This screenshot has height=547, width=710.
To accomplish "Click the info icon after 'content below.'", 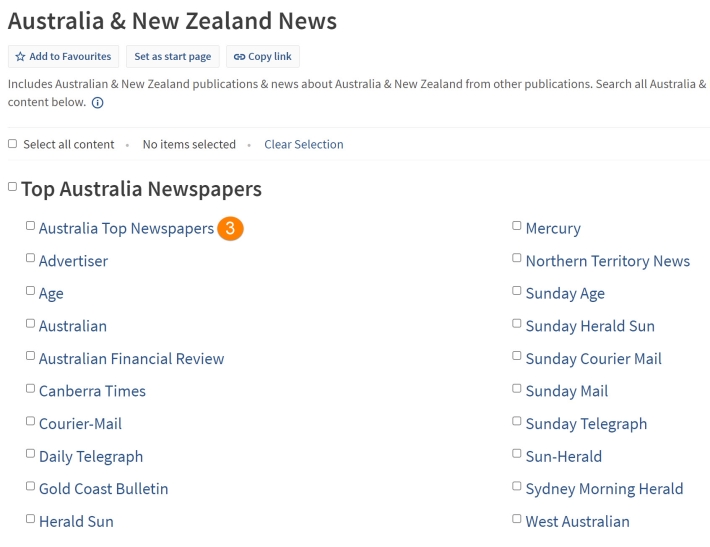I will (97, 103).
